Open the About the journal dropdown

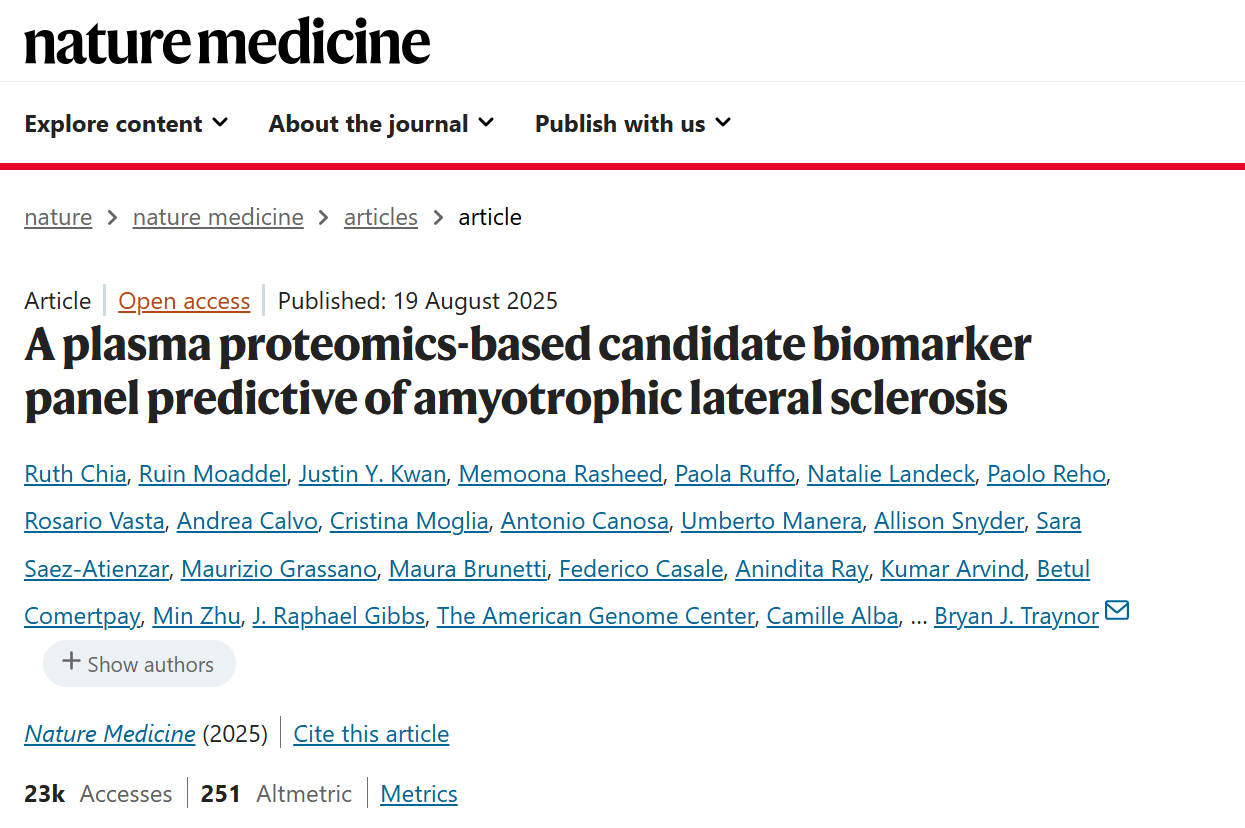point(381,124)
